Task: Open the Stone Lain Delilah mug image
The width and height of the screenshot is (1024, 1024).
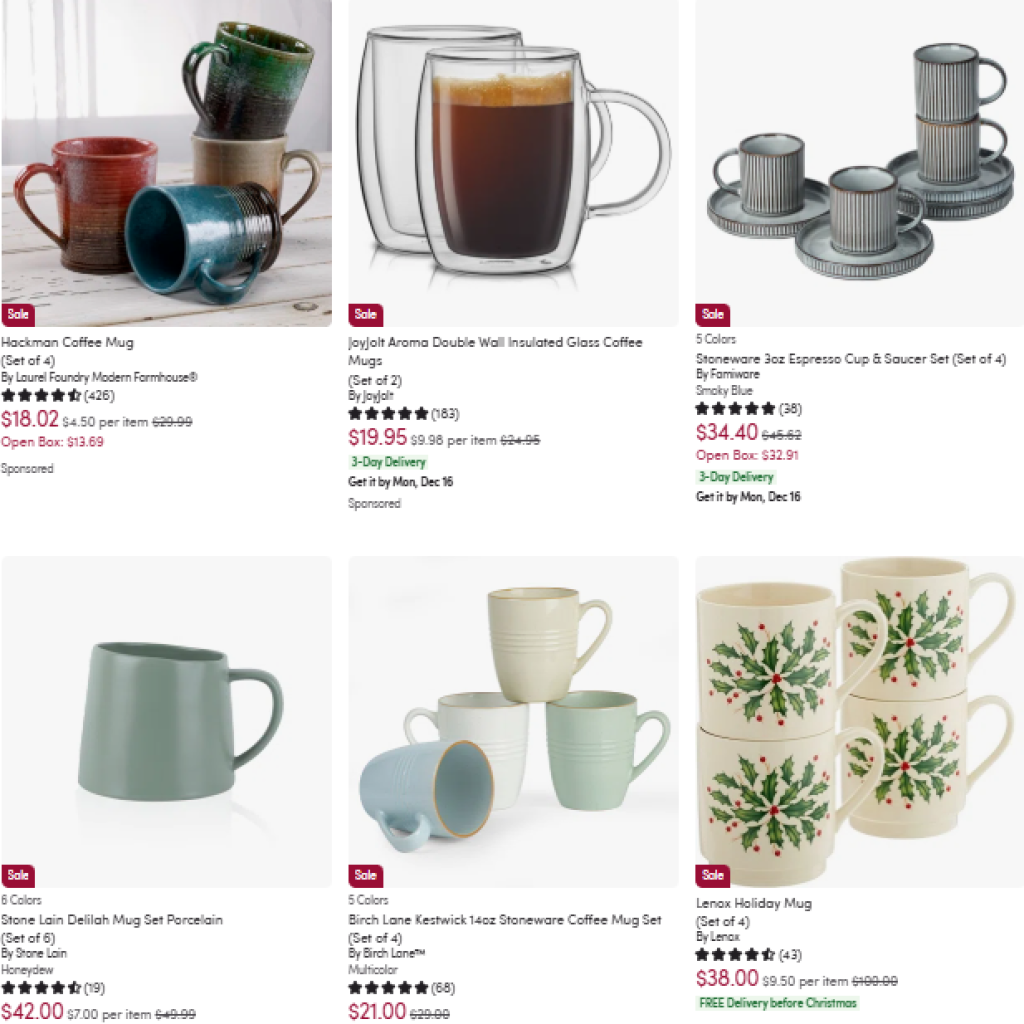Action: coord(167,722)
